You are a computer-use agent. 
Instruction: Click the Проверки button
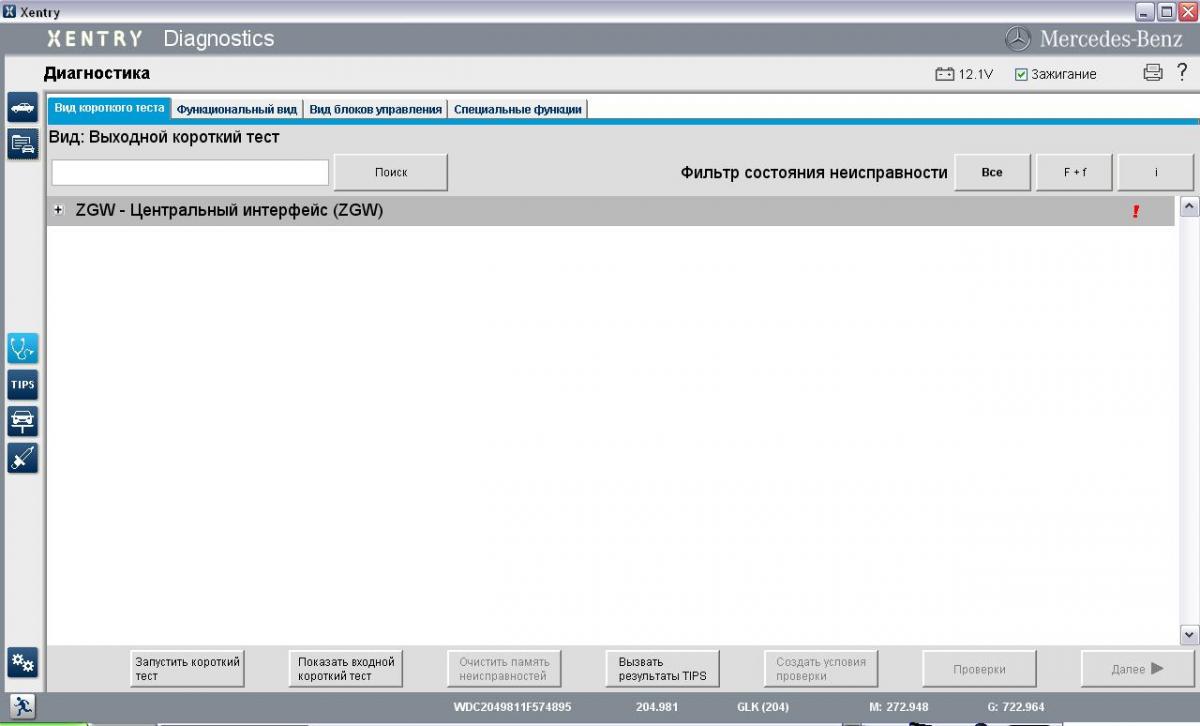979,669
